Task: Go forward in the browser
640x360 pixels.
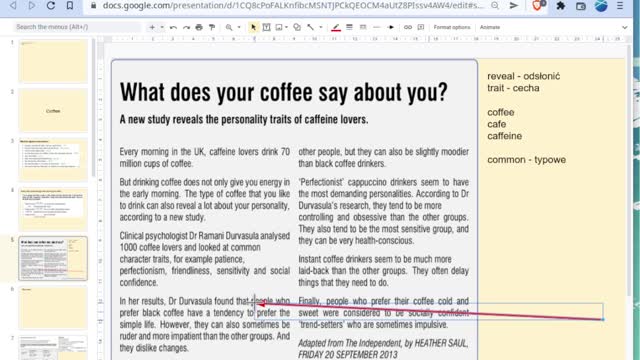Action: (31, 6)
